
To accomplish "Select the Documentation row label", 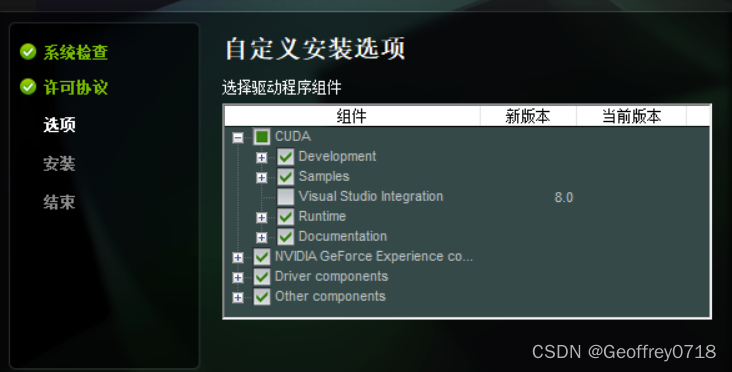I will click(343, 236).
